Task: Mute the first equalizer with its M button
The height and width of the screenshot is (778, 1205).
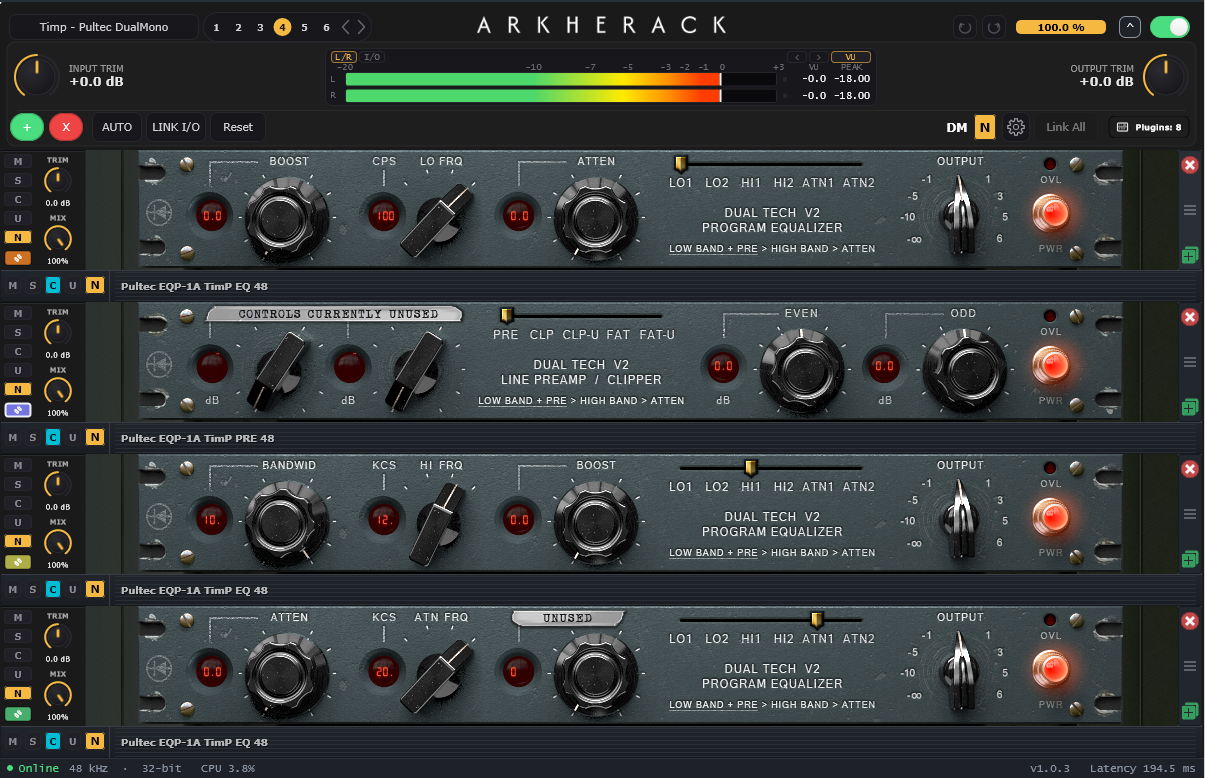Action: click(x=17, y=161)
